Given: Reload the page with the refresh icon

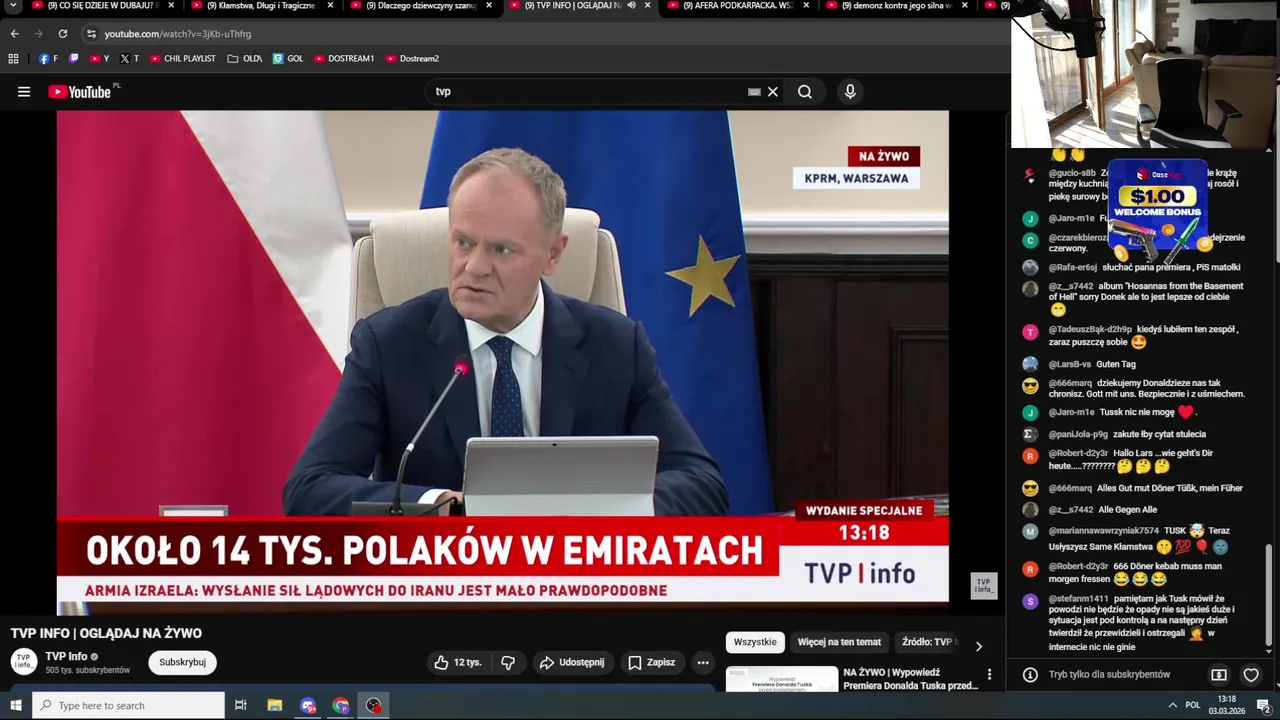Looking at the screenshot, I should (62, 34).
